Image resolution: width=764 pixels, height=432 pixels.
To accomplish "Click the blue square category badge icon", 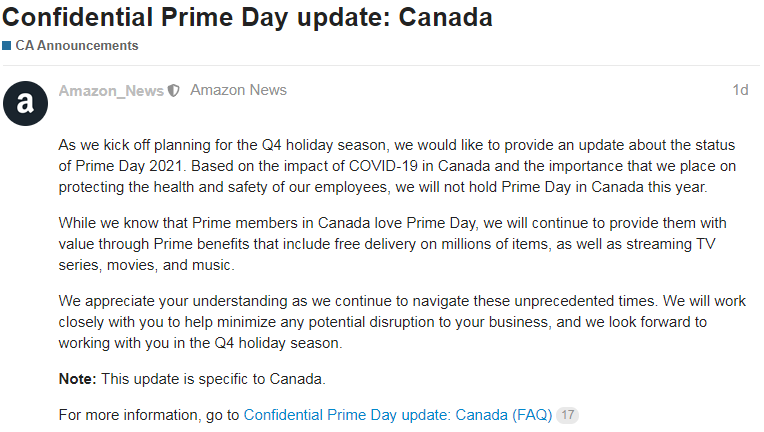I will [x=7, y=46].
